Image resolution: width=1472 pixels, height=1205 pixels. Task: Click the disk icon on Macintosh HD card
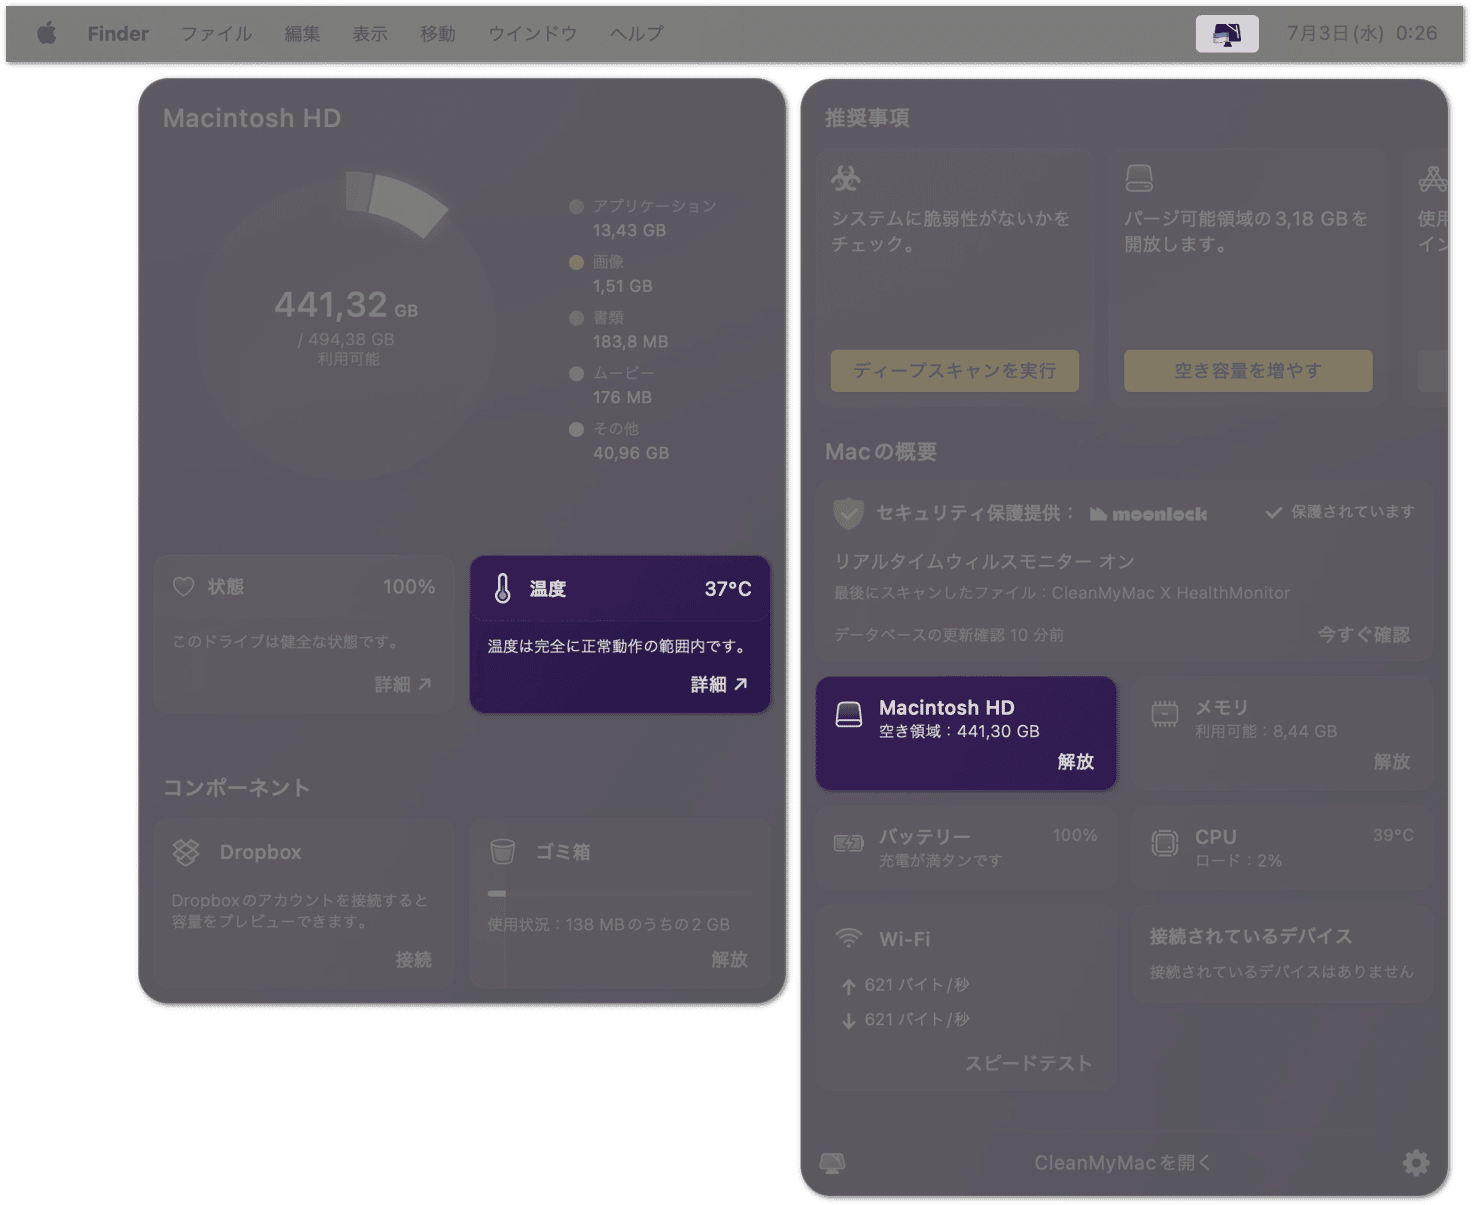pos(849,714)
